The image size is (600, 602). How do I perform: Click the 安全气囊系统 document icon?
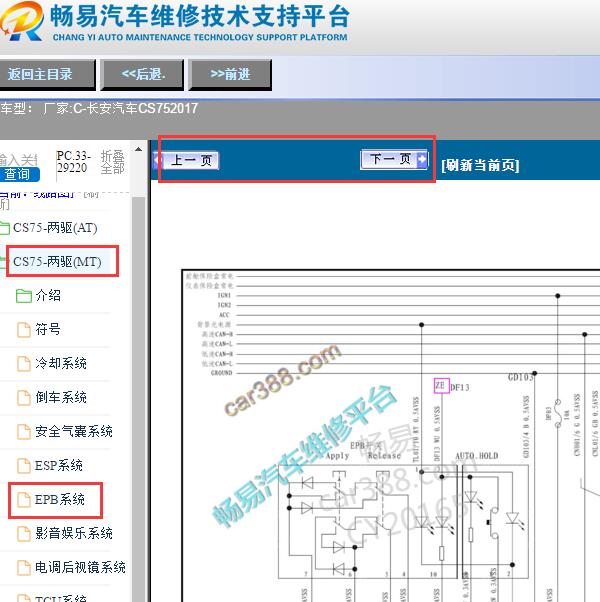click(24, 432)
